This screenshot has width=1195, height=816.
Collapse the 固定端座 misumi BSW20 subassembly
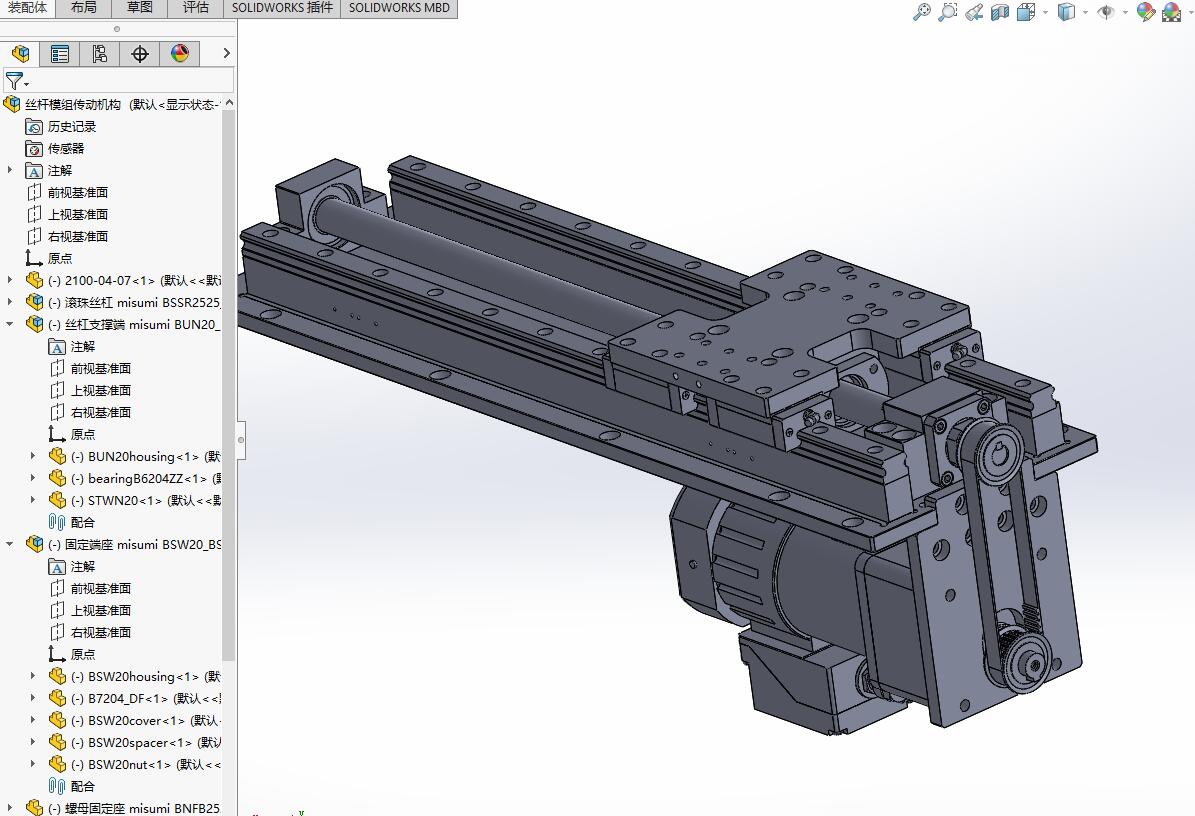10,544
